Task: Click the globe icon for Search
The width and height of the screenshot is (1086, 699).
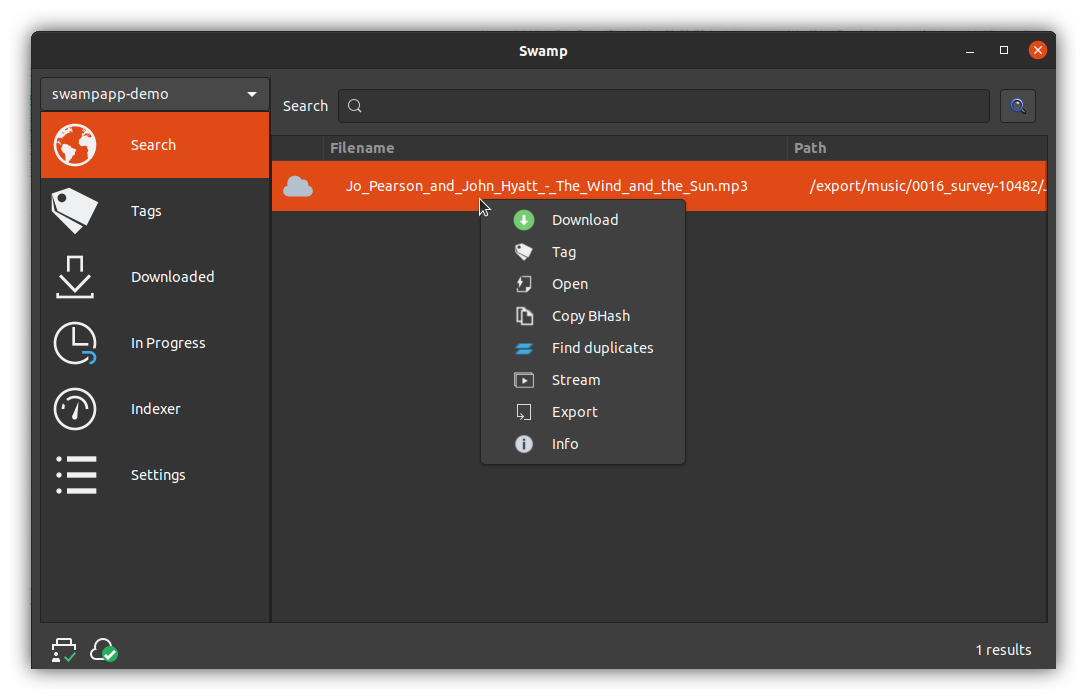Action: [75, 145]
